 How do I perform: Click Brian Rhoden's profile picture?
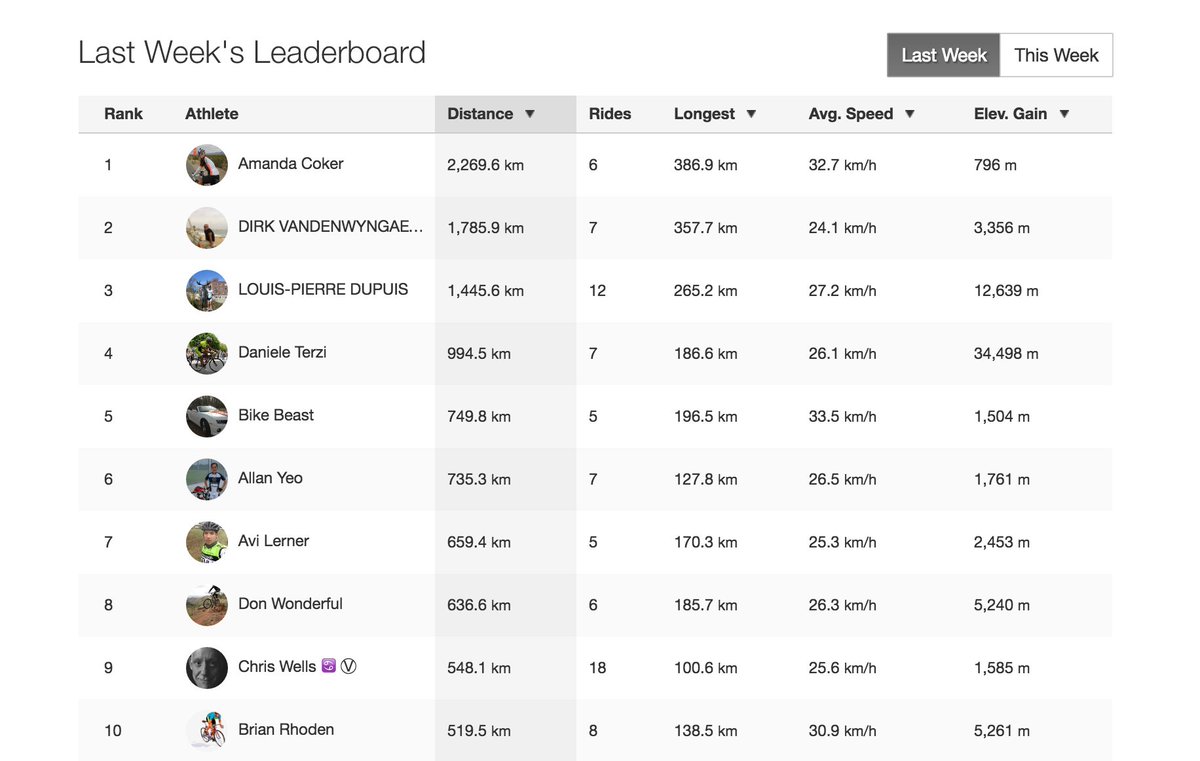[x=206, y=729]
